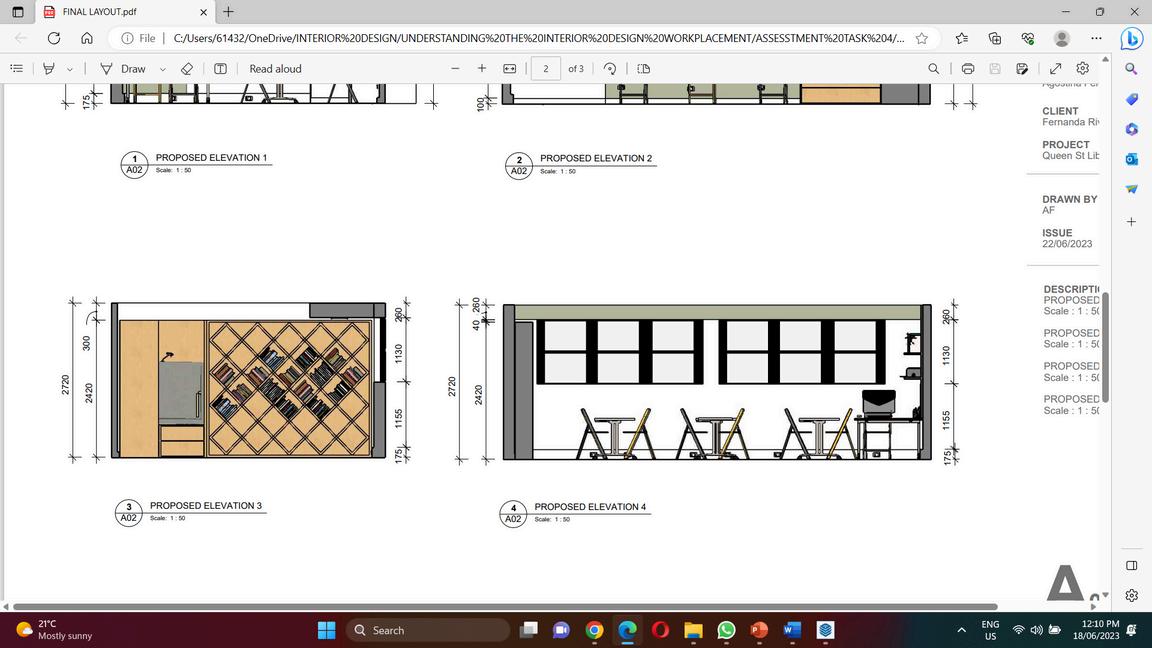The image size is (1152, 648).
Task: Select the Erase tool
Action: coord(187,68)
